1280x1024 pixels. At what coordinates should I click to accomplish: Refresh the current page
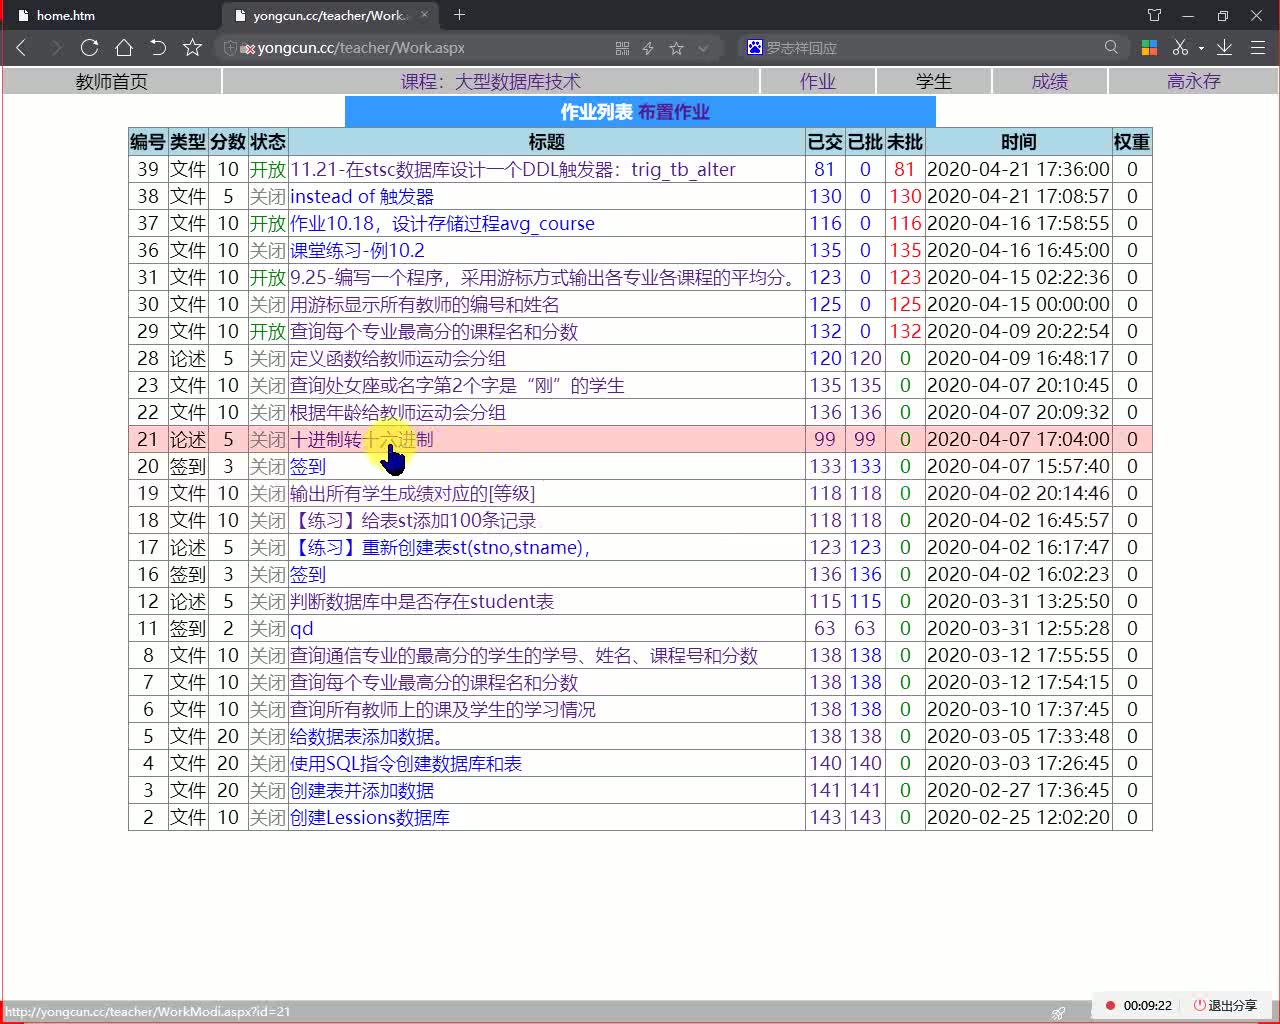[x=89, y=47]
